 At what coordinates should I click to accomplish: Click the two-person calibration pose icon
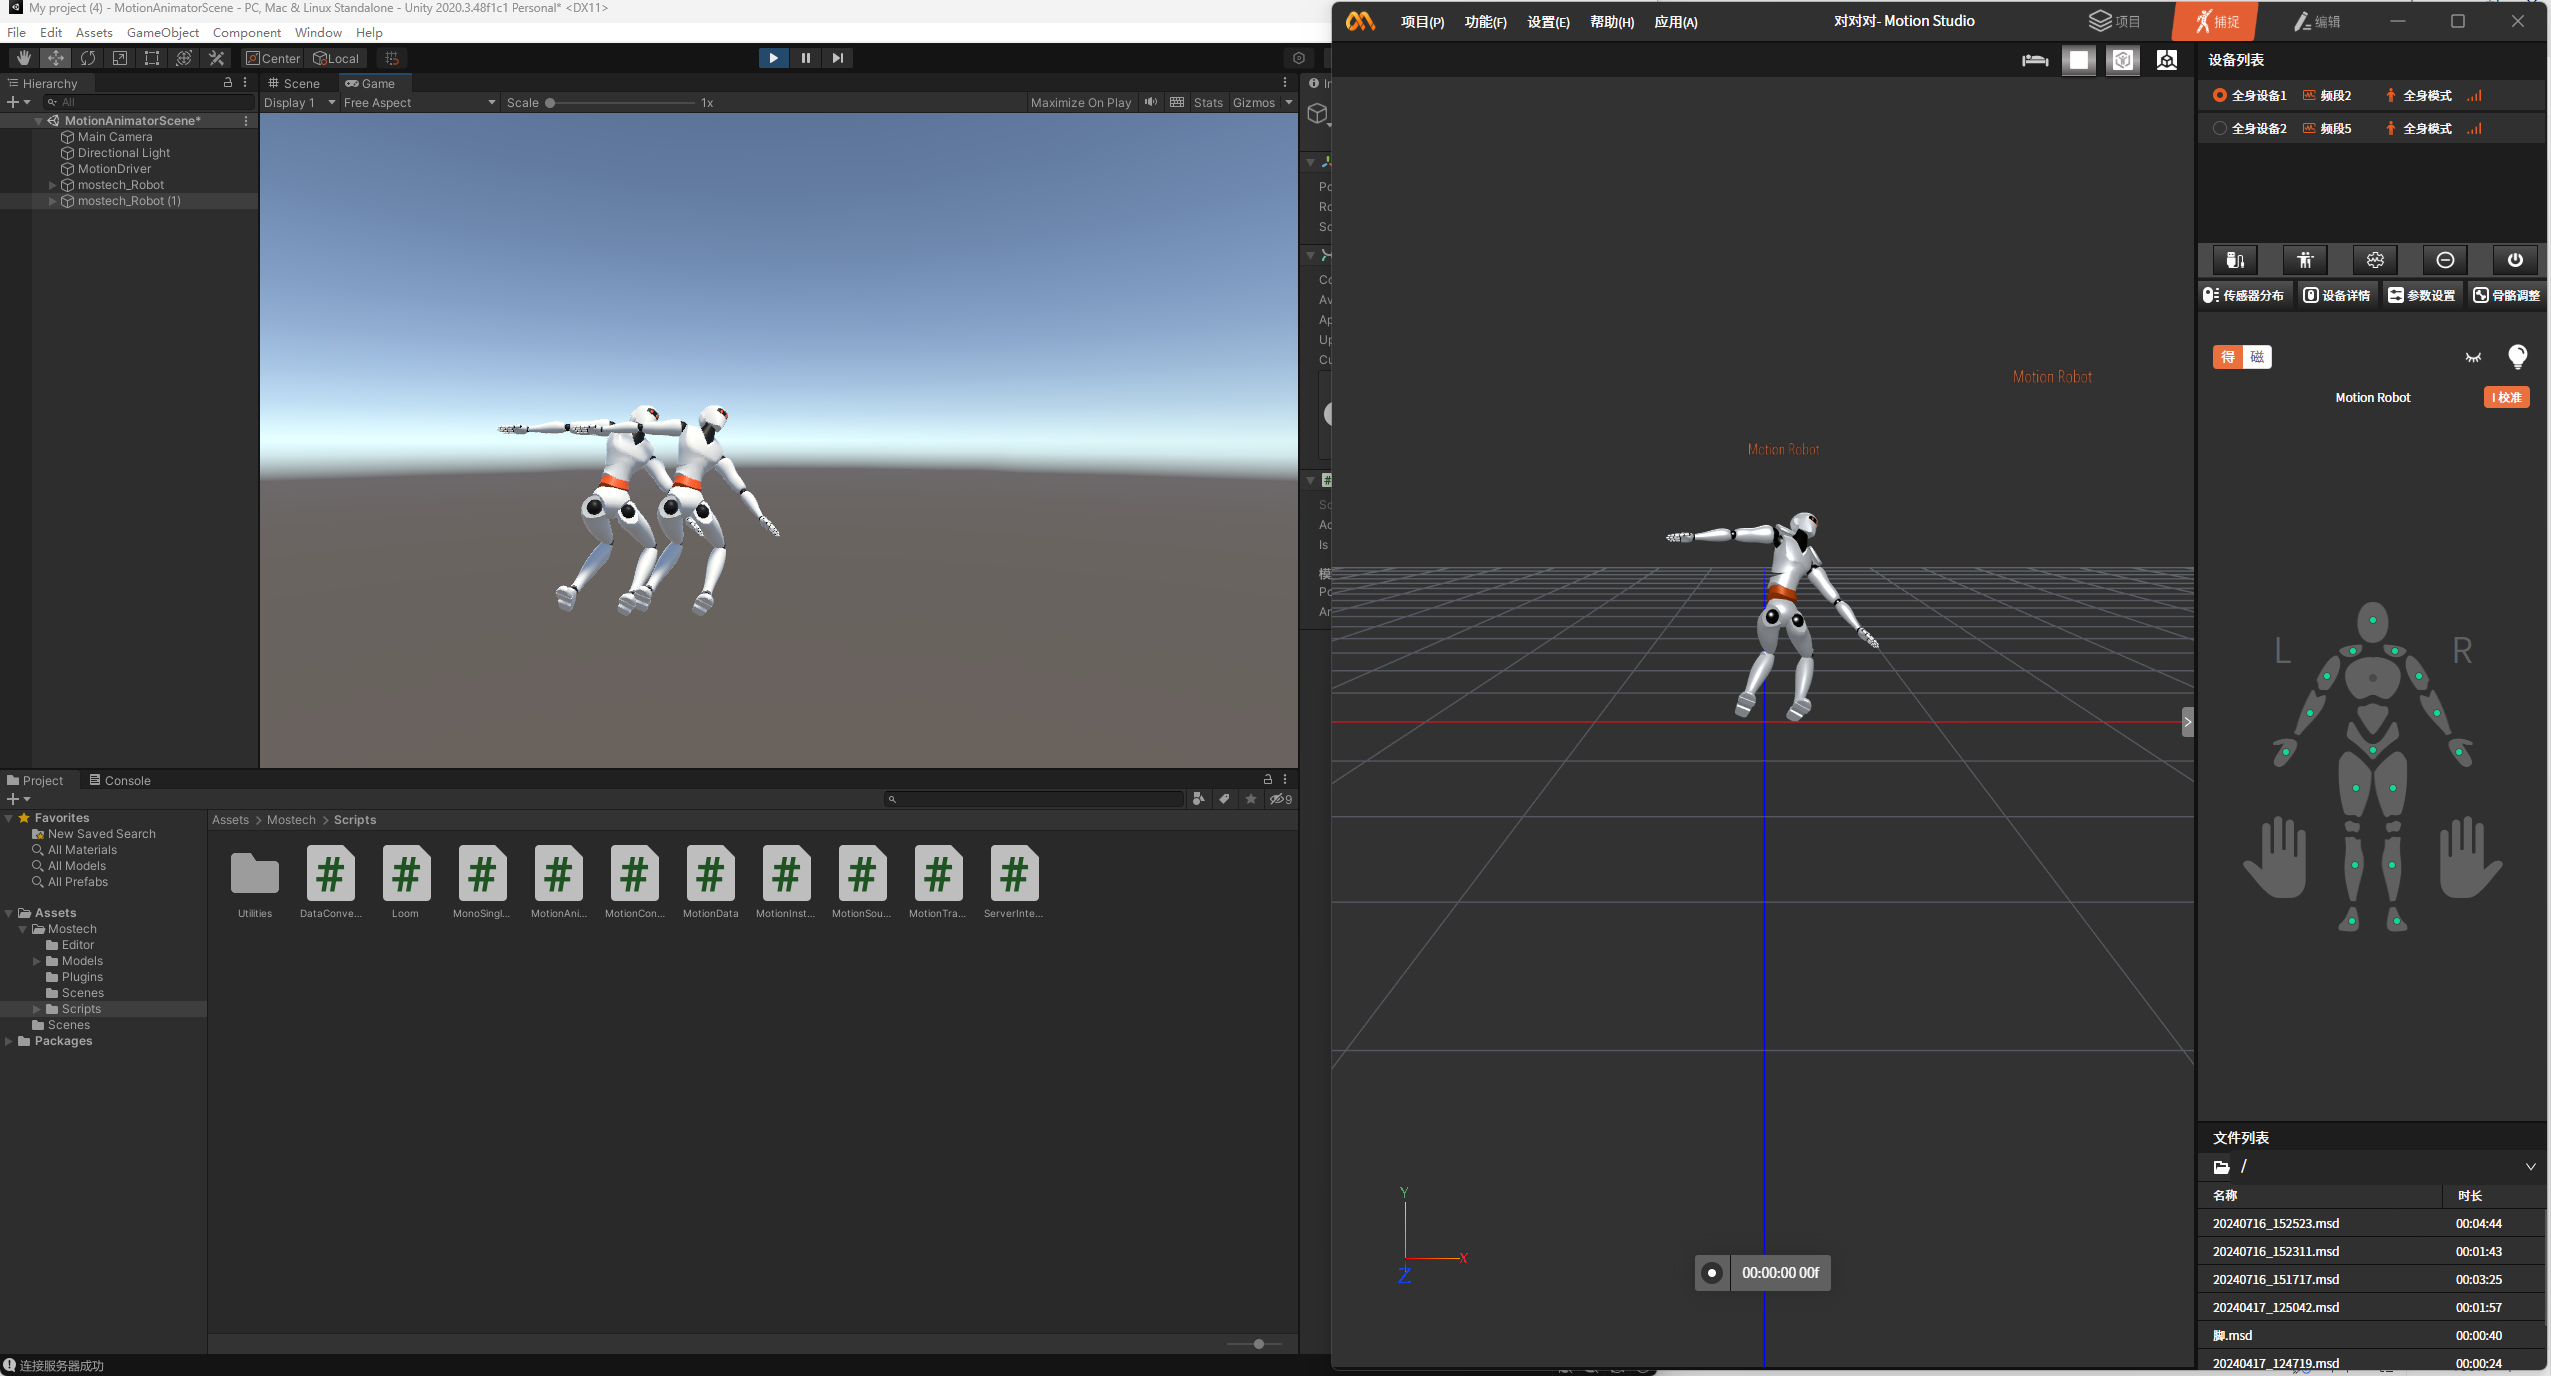[2305, 260]
